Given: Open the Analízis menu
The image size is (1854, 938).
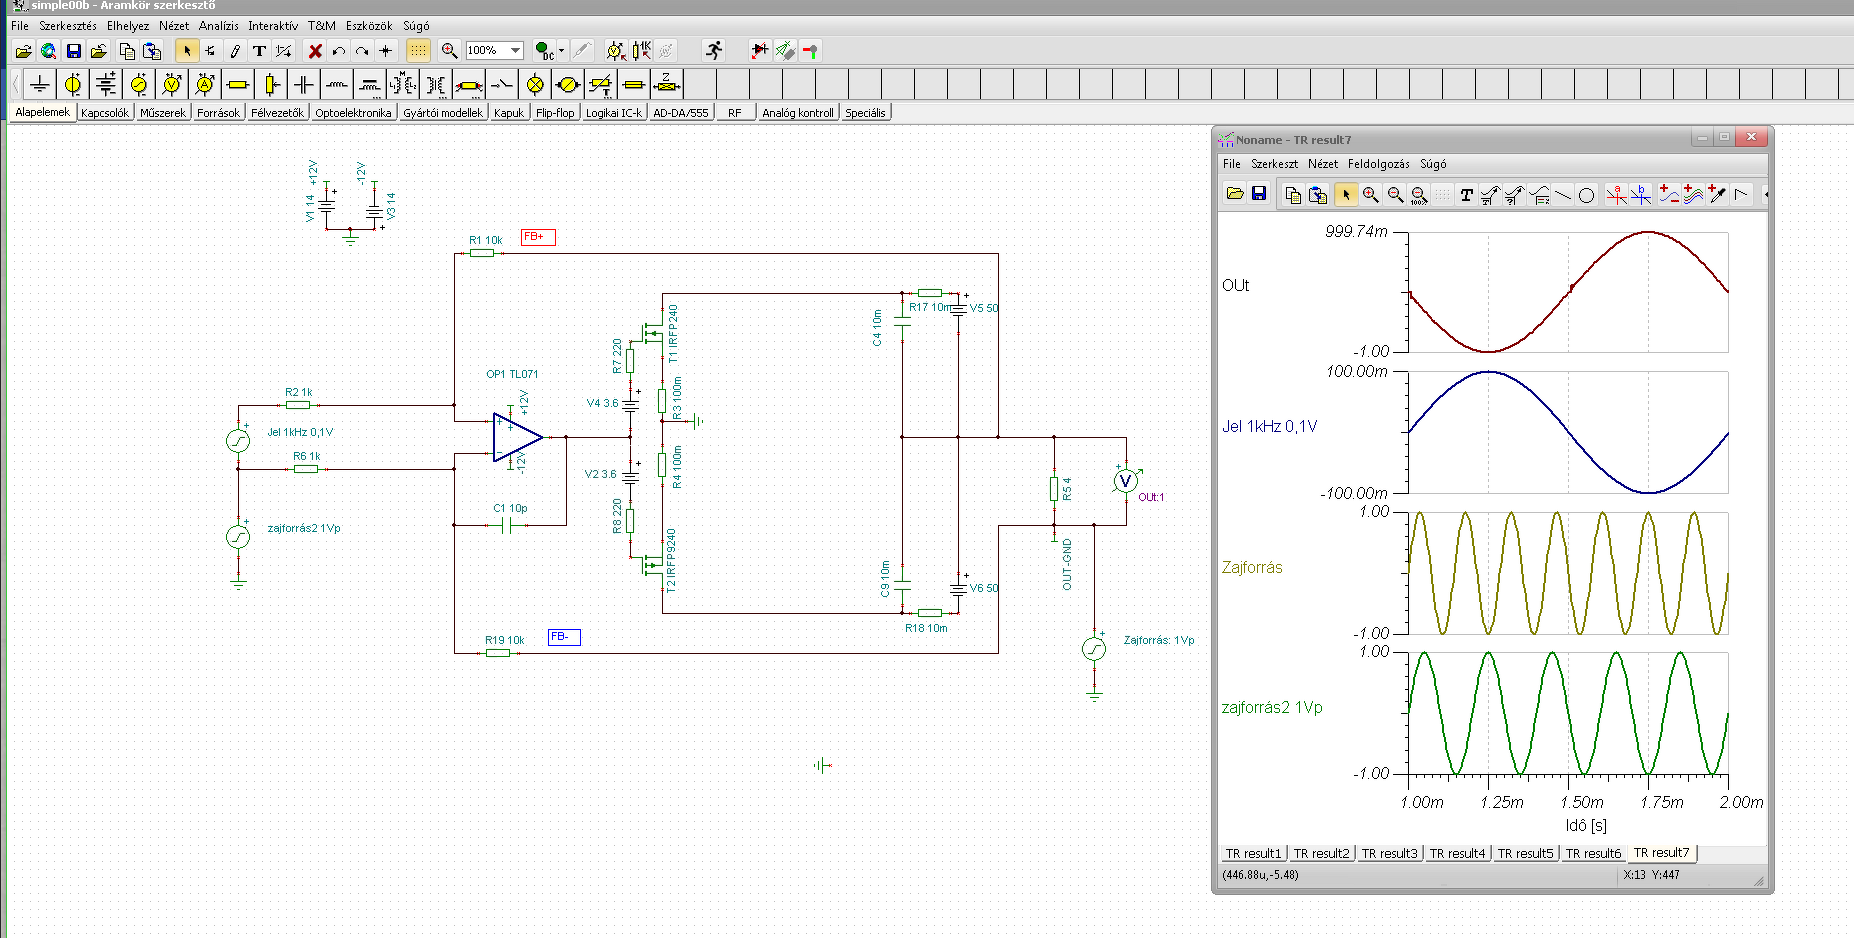Looking at the screenshot, I should click(218, 26).
